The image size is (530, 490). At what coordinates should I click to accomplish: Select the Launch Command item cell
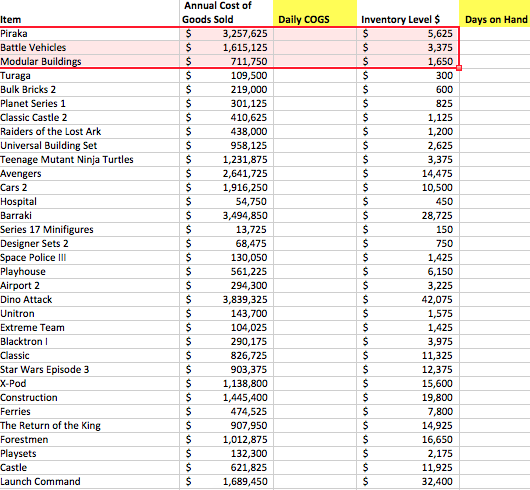tap(90, 481)
